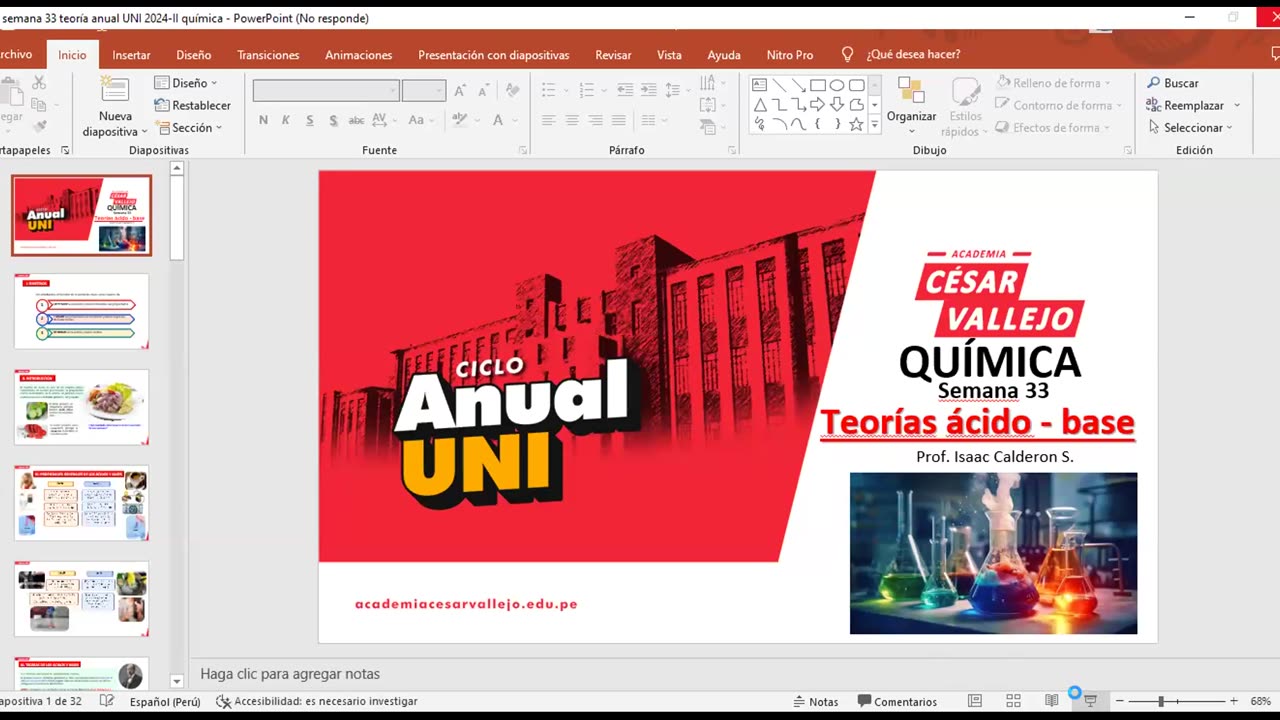The height and width of the screenshot is (720, 1280).
Task: Click the Restablecer slide button
Action: [x=192, y=105]
